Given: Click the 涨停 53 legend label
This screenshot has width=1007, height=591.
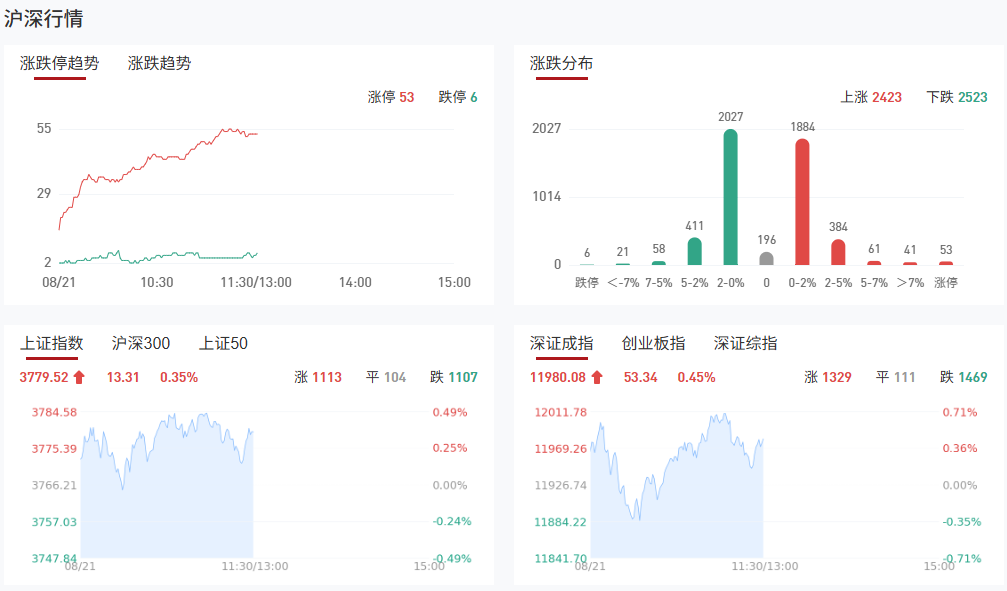Looking at the screenshot, I should (x=391, y=97).
